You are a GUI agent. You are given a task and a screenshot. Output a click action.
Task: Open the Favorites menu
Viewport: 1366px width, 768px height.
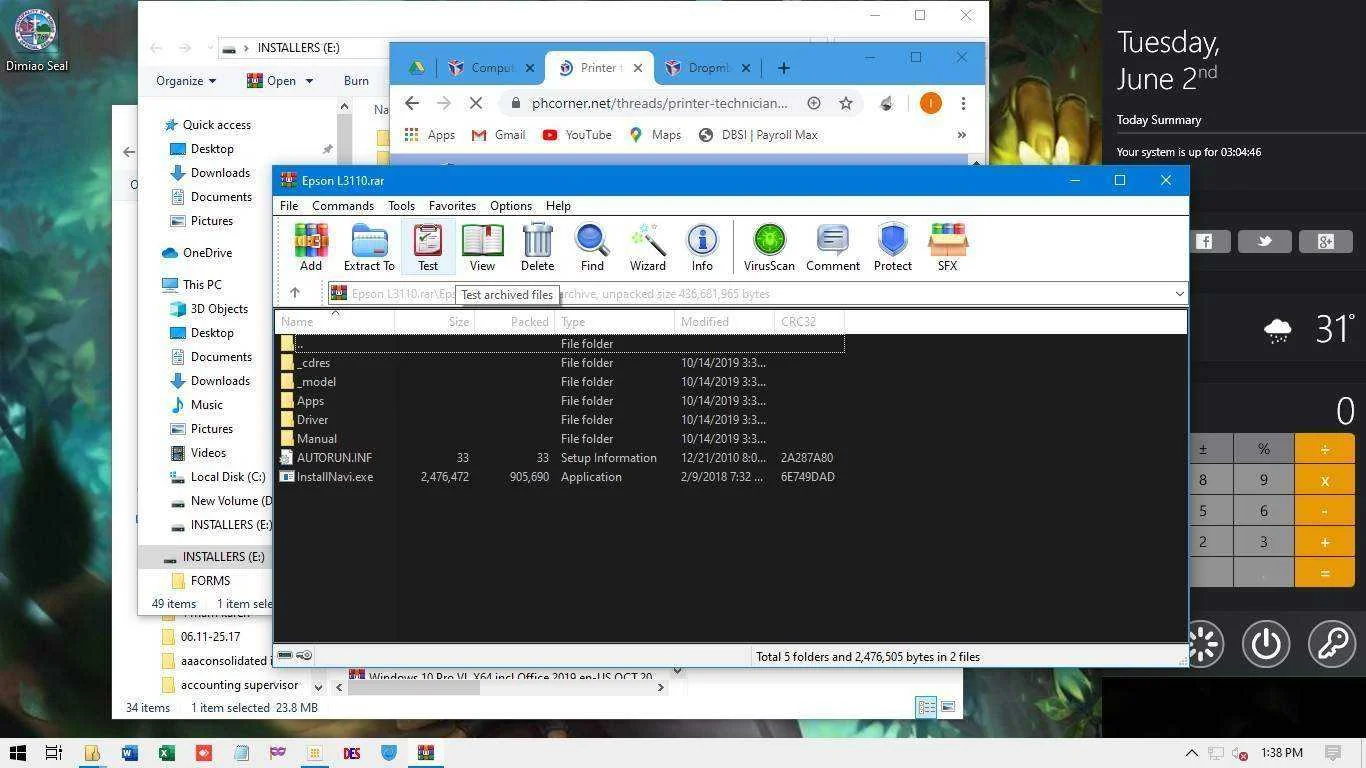(x=452, y=205)
